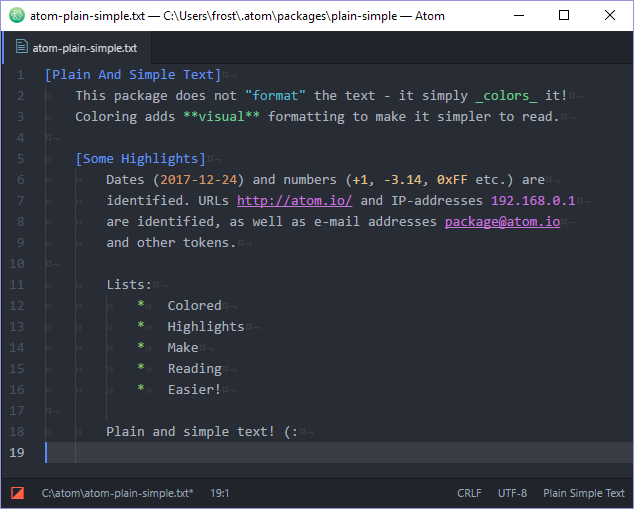The image size is (634, 509).
Task: Click the Atom app icon in title bar
Action: pyautogui.click(x=17, y=15)
